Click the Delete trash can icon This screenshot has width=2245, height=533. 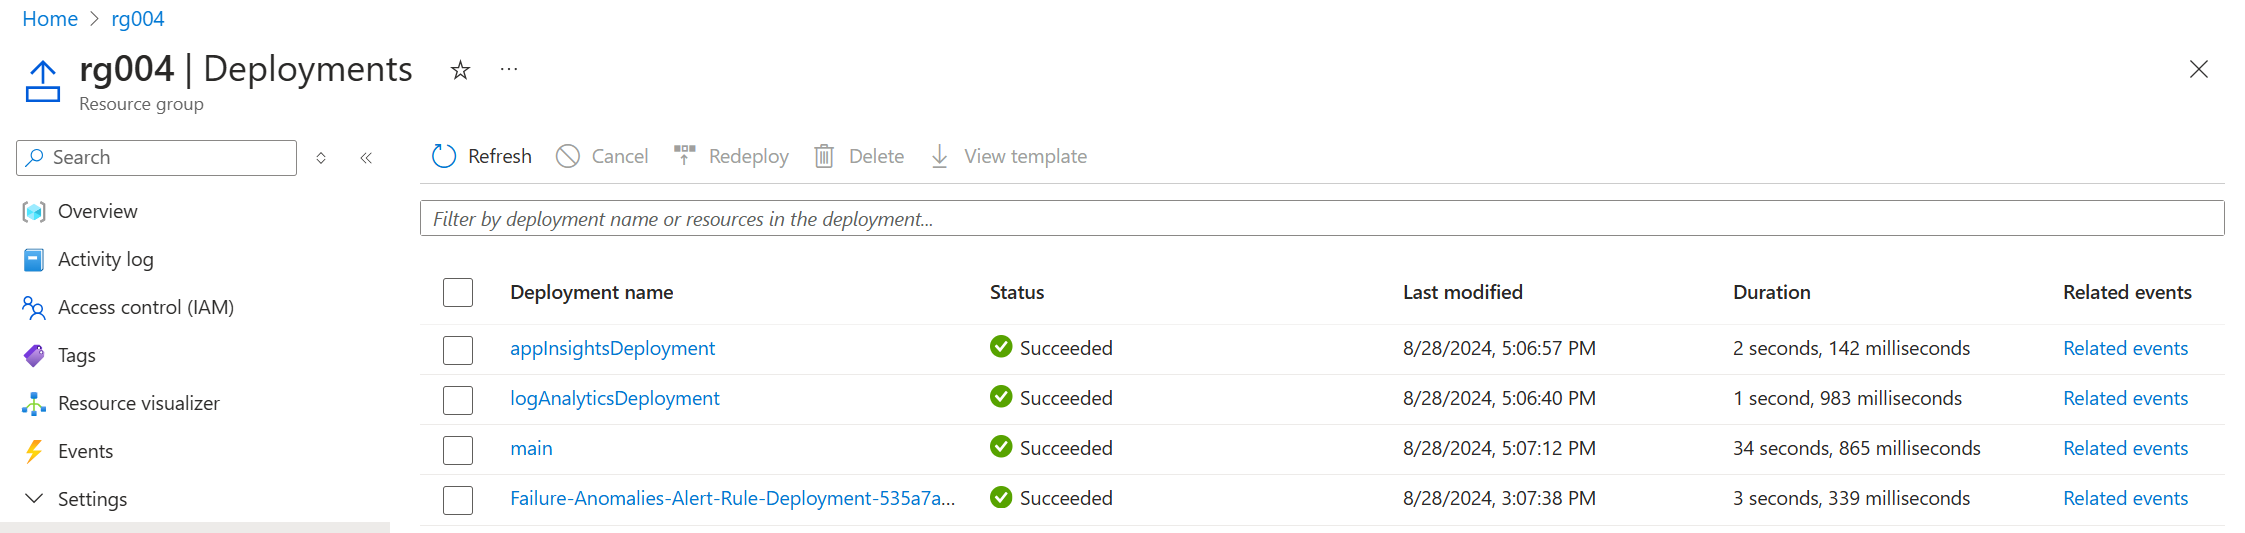pyautogui.click(x=824, y=156)
